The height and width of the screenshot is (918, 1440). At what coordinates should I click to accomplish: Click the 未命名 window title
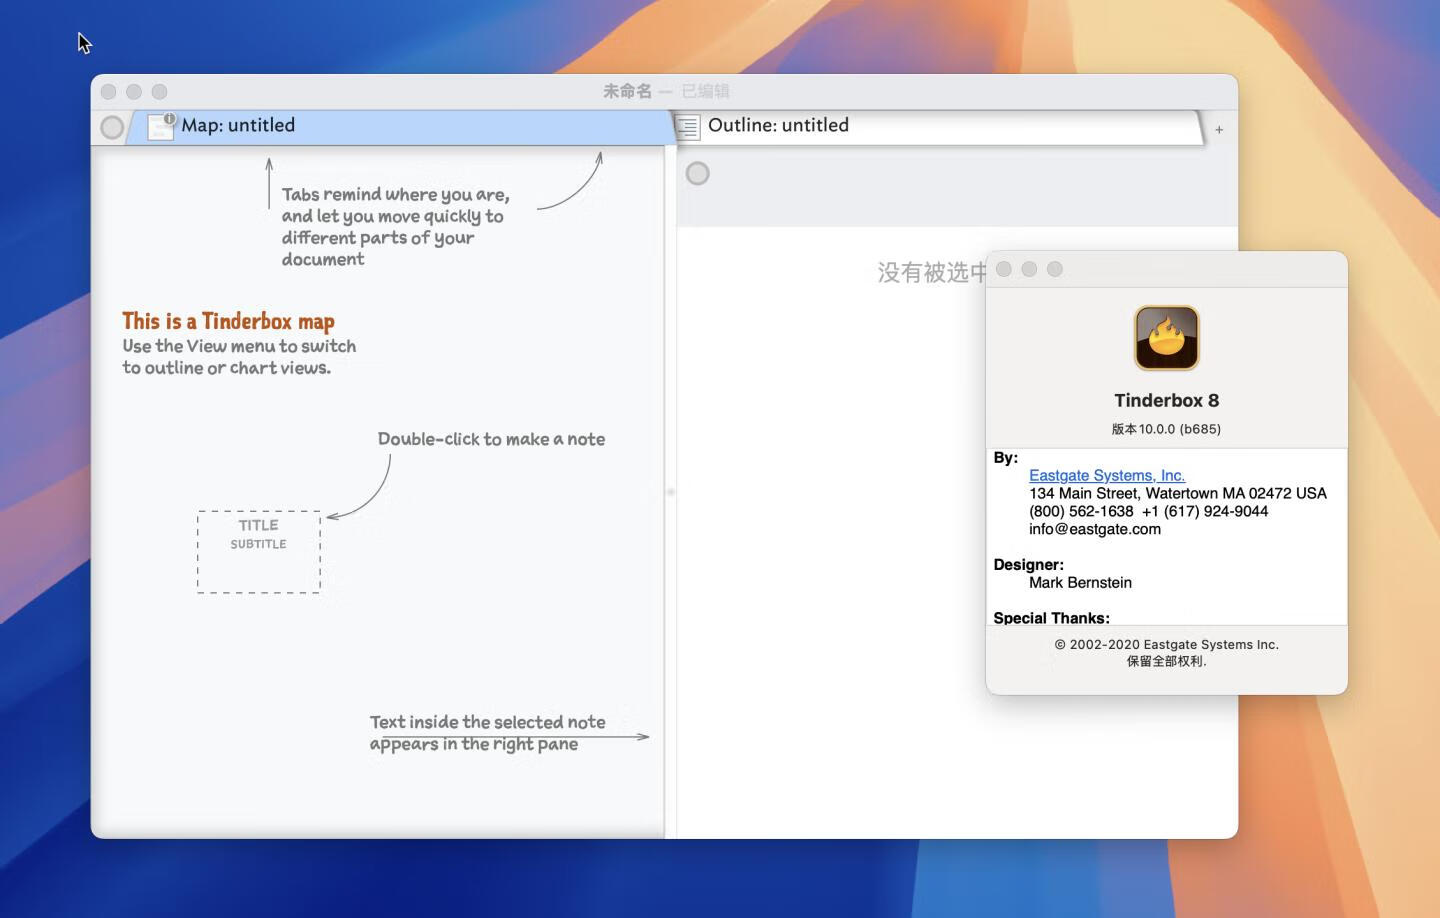point(627,92)
